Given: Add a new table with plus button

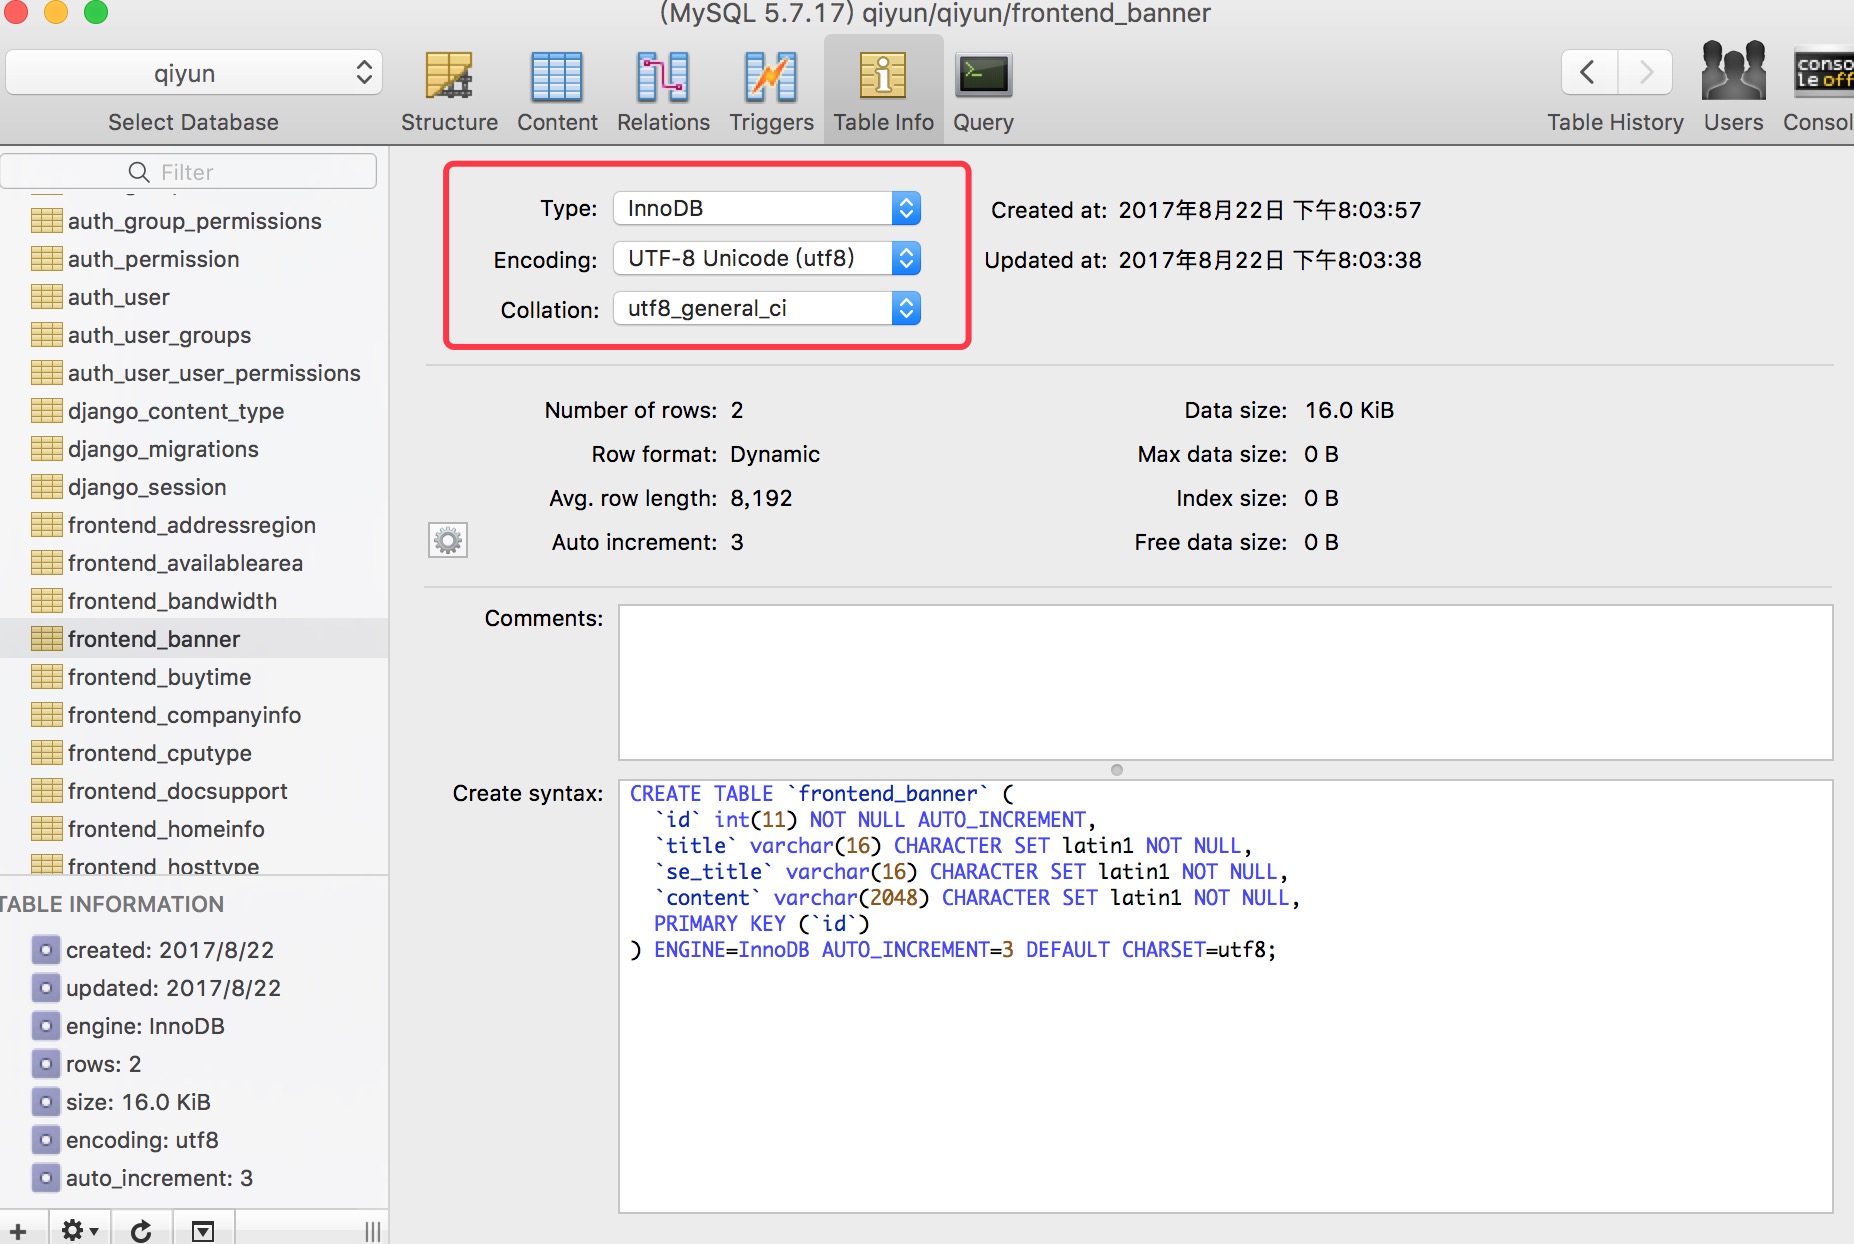Looking at the screenshot, I should (x=19, y=1230).
